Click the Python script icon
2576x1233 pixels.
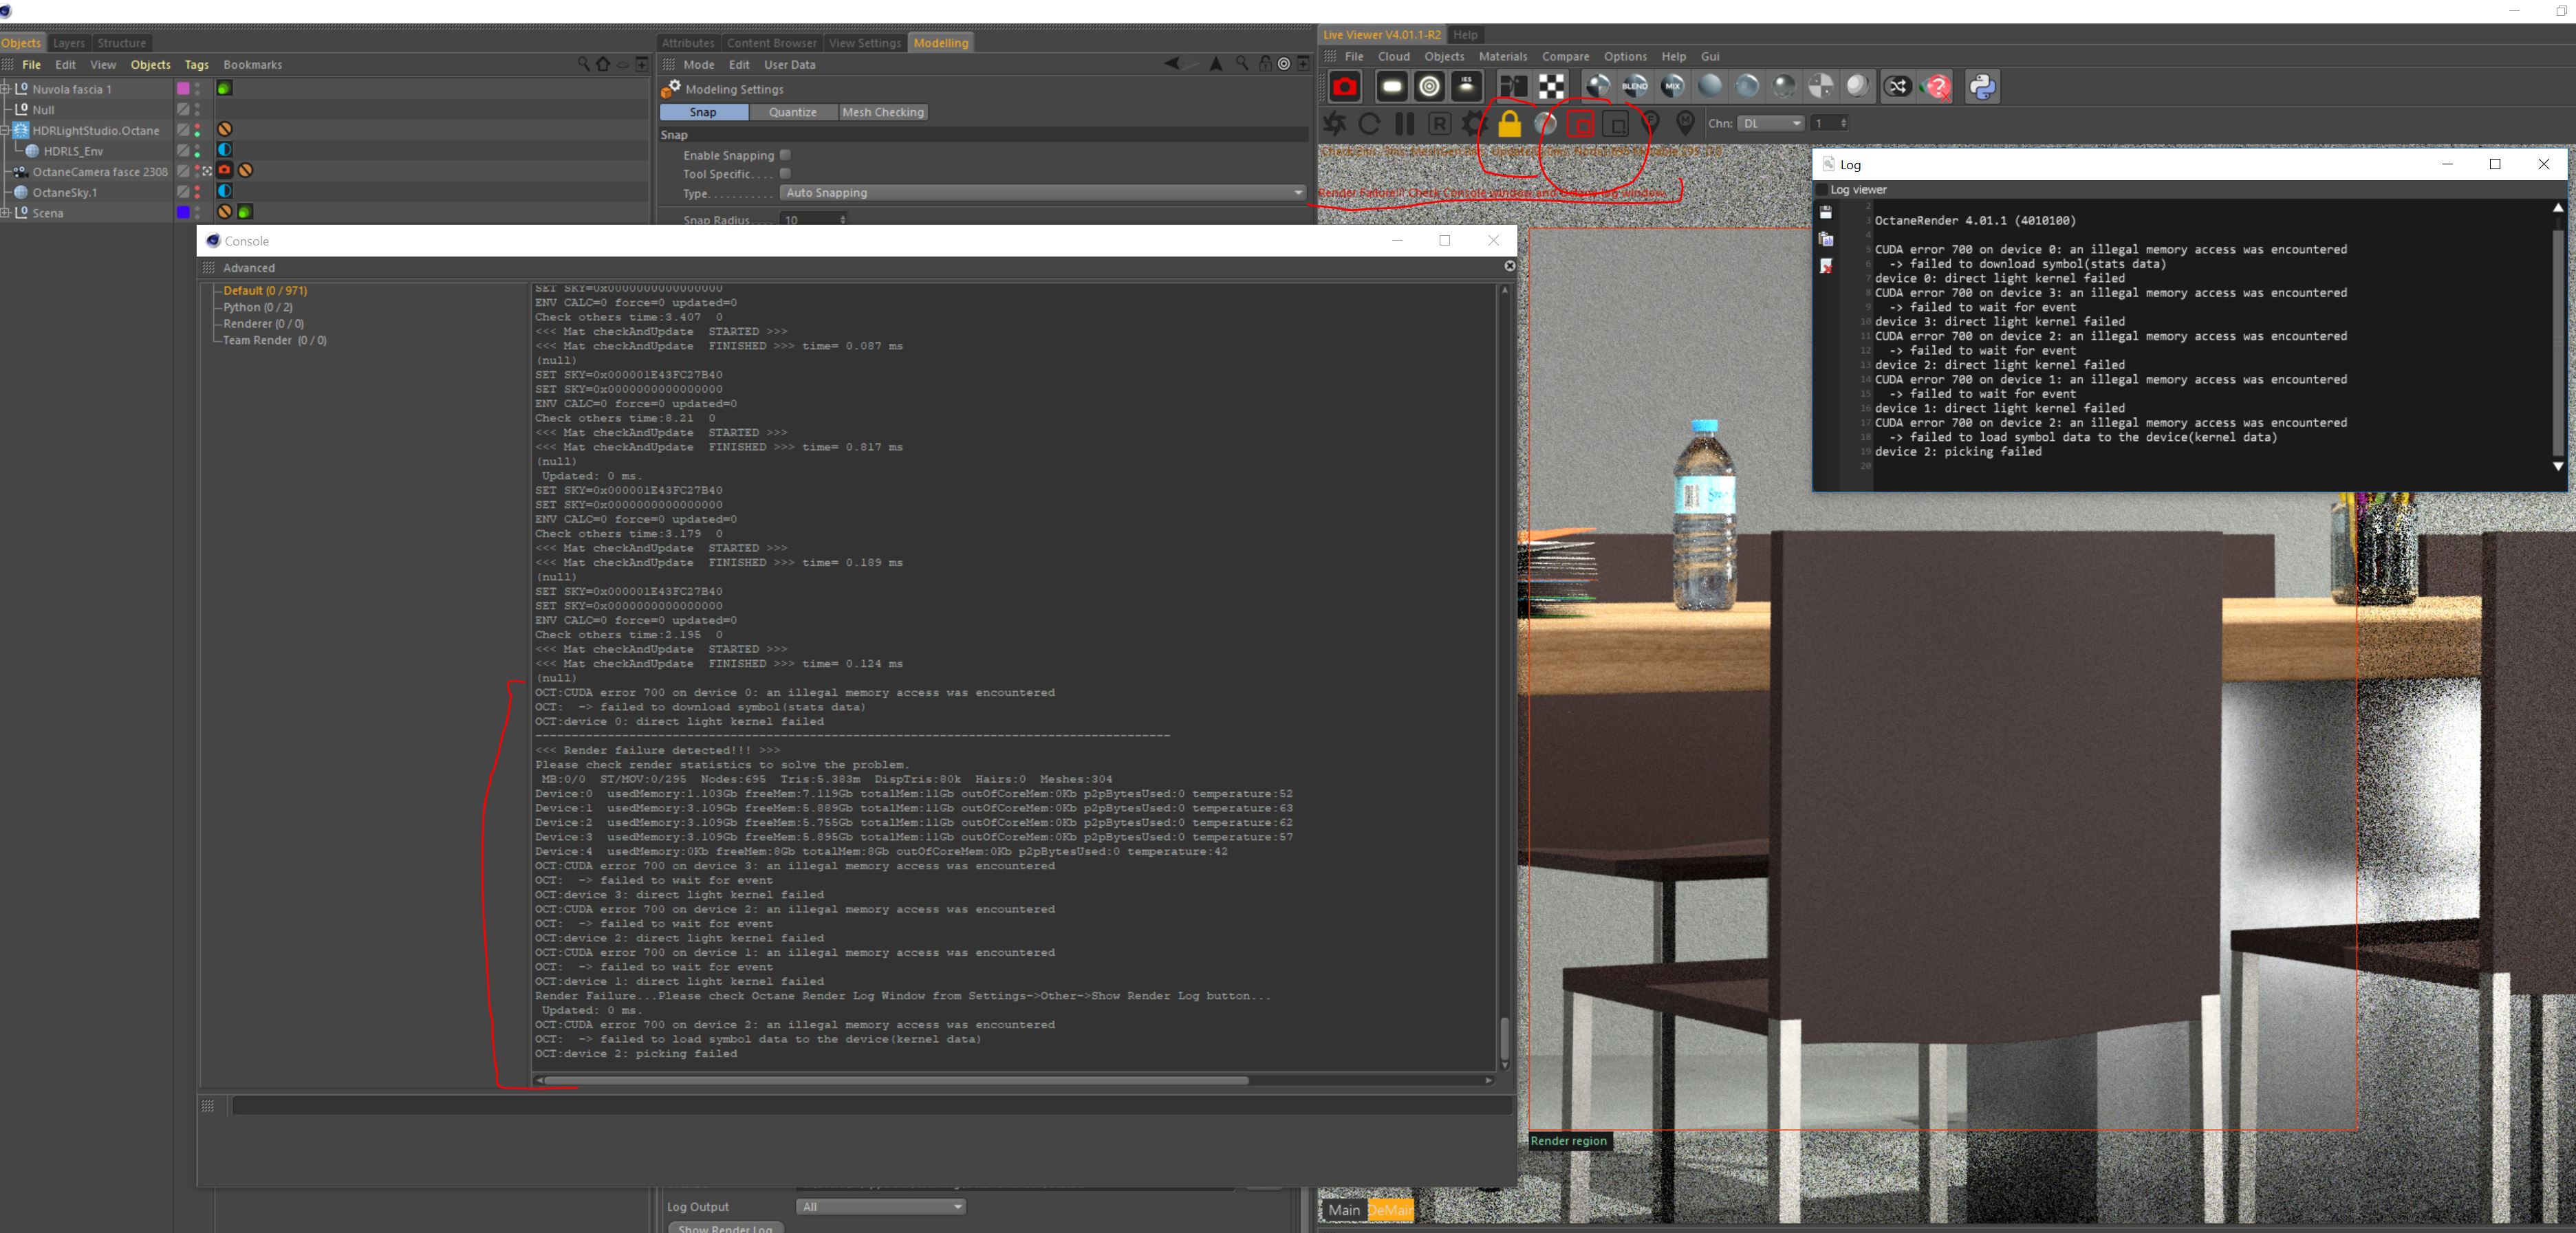point(1982,87)
